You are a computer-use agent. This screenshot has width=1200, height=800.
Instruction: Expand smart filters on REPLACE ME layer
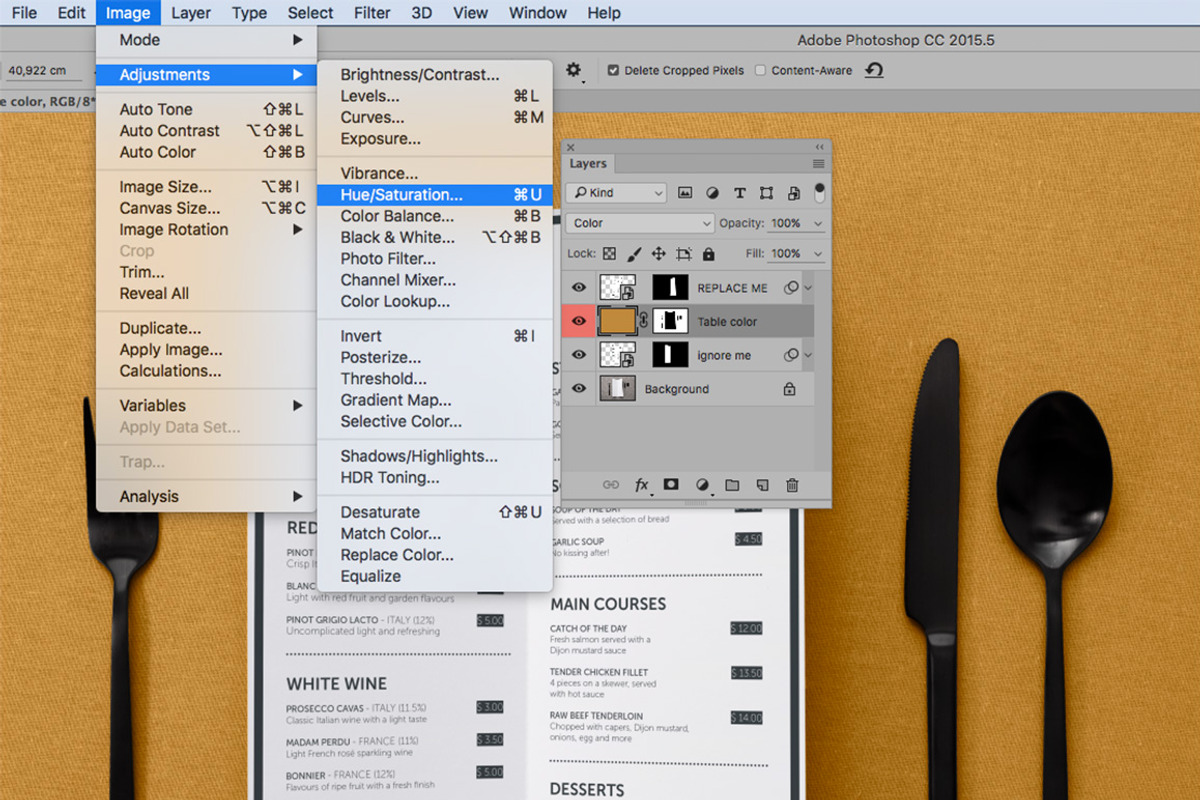pos(808,288)
